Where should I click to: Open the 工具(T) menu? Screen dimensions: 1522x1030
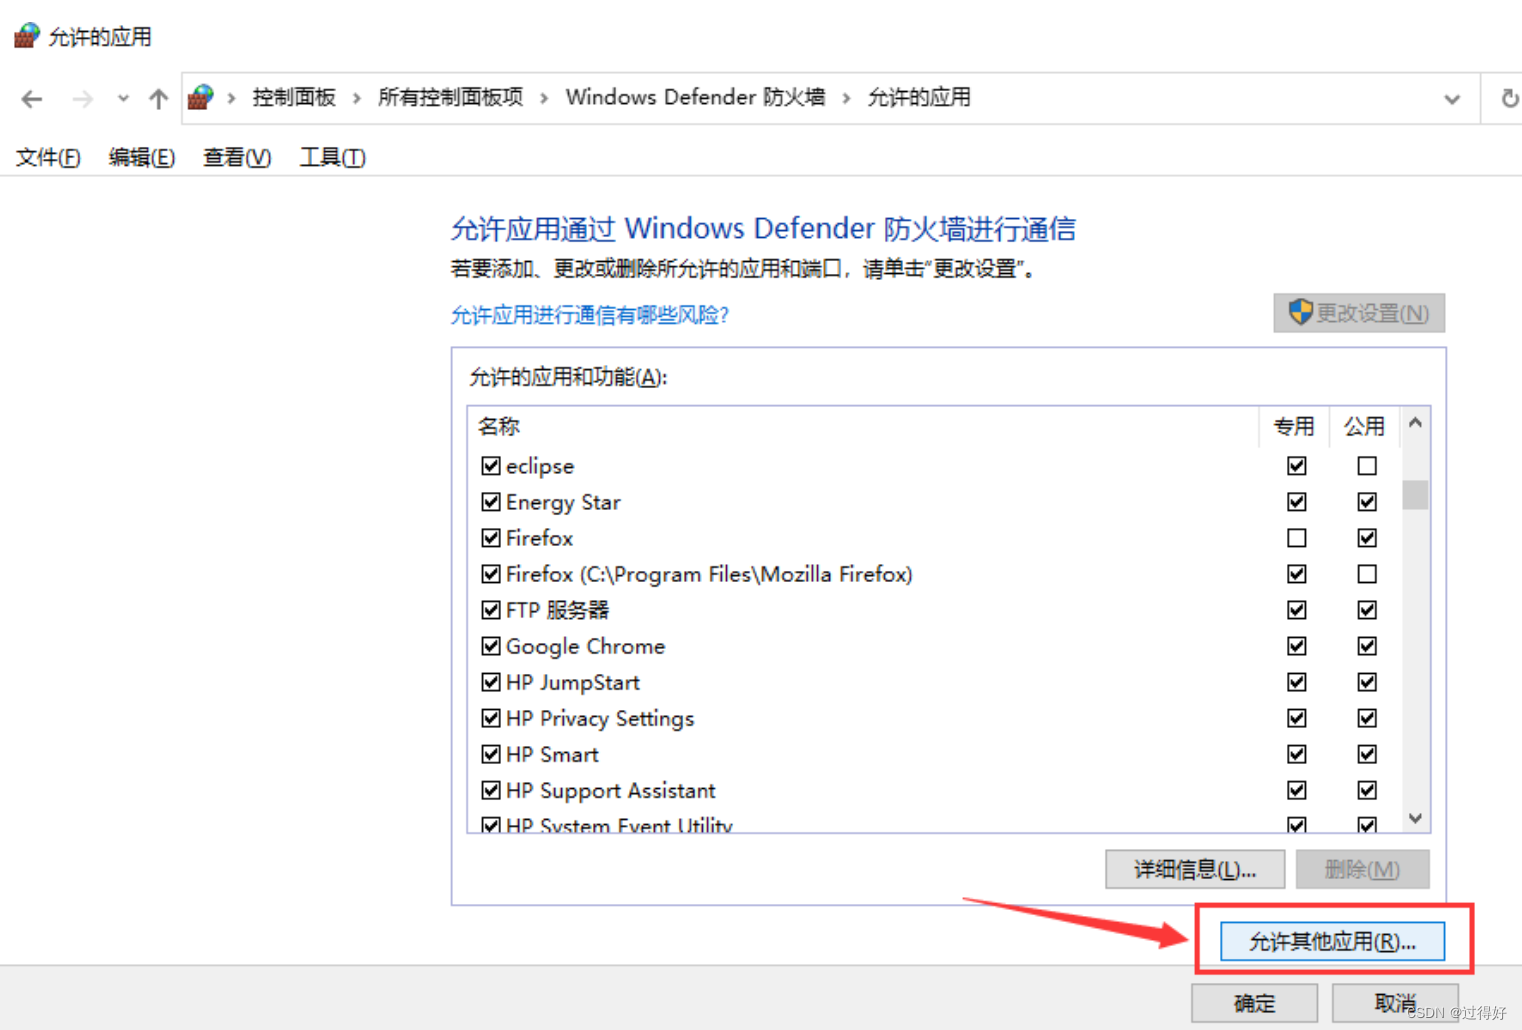[x=333, y=157]
